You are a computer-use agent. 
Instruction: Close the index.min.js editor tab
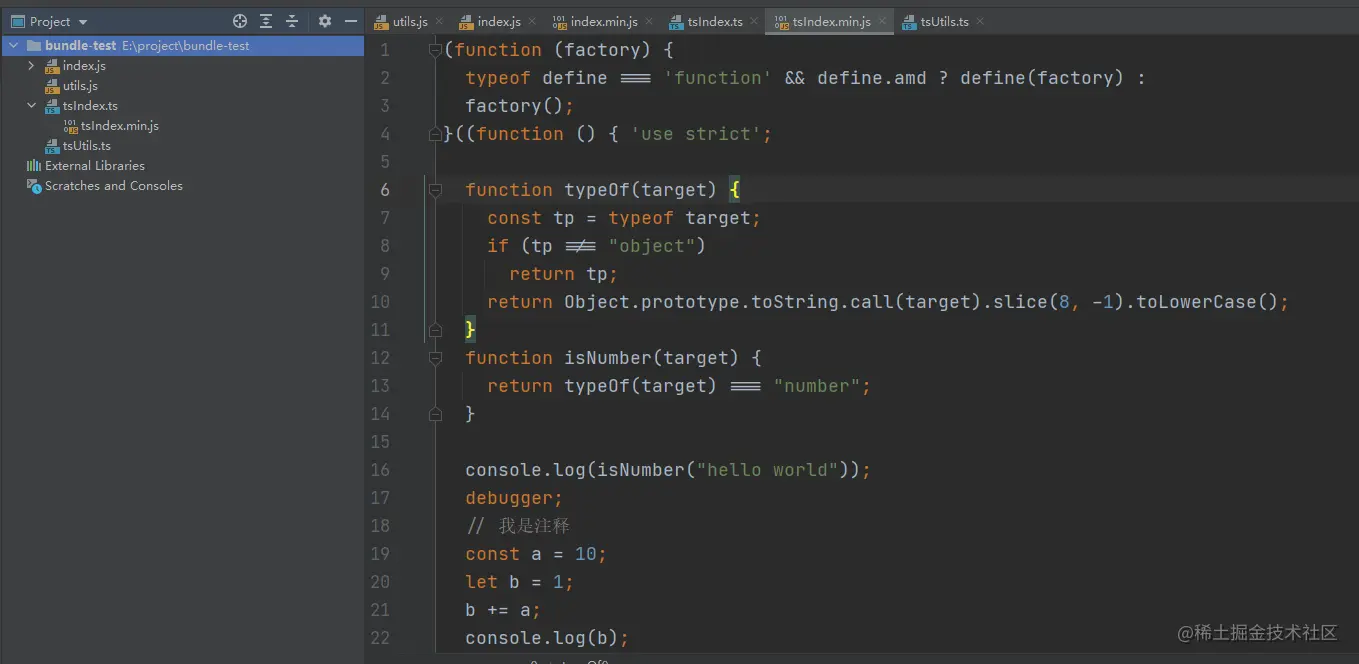tap(648, 22)
